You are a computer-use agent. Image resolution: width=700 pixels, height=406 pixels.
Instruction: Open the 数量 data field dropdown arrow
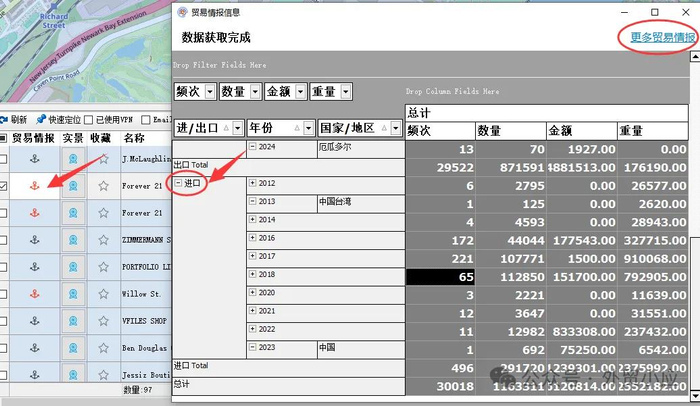click(255, 92)
